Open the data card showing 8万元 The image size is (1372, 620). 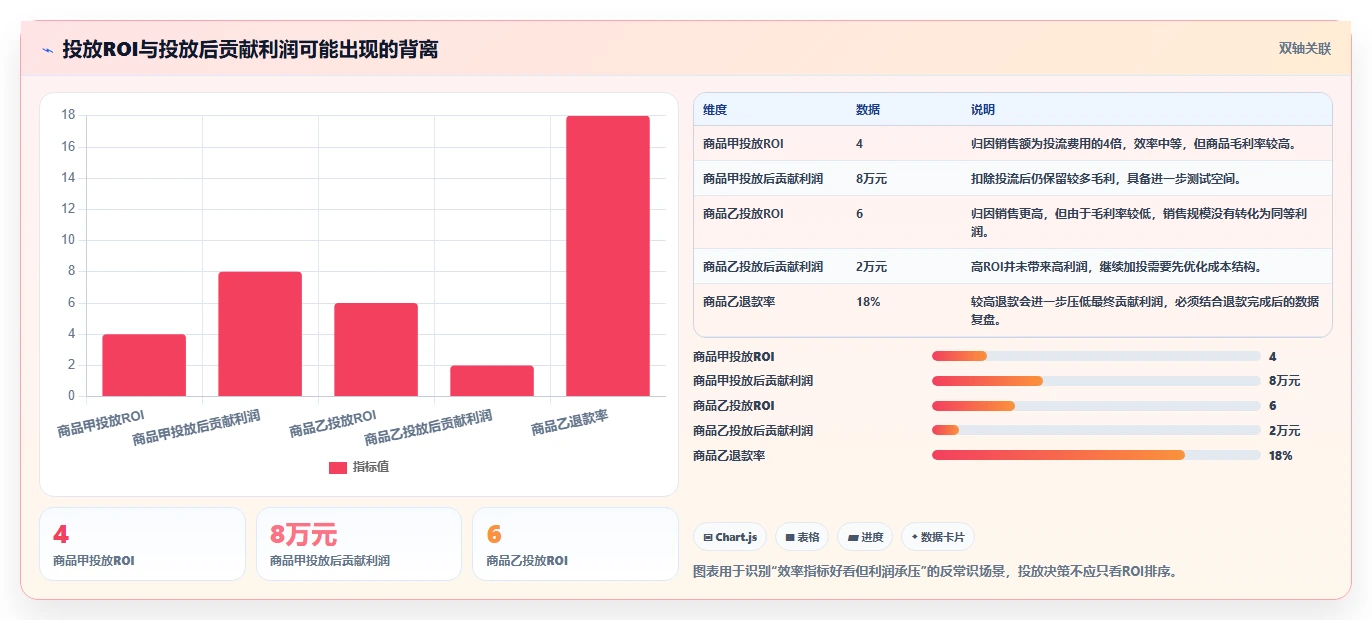[x=359, y=544]
